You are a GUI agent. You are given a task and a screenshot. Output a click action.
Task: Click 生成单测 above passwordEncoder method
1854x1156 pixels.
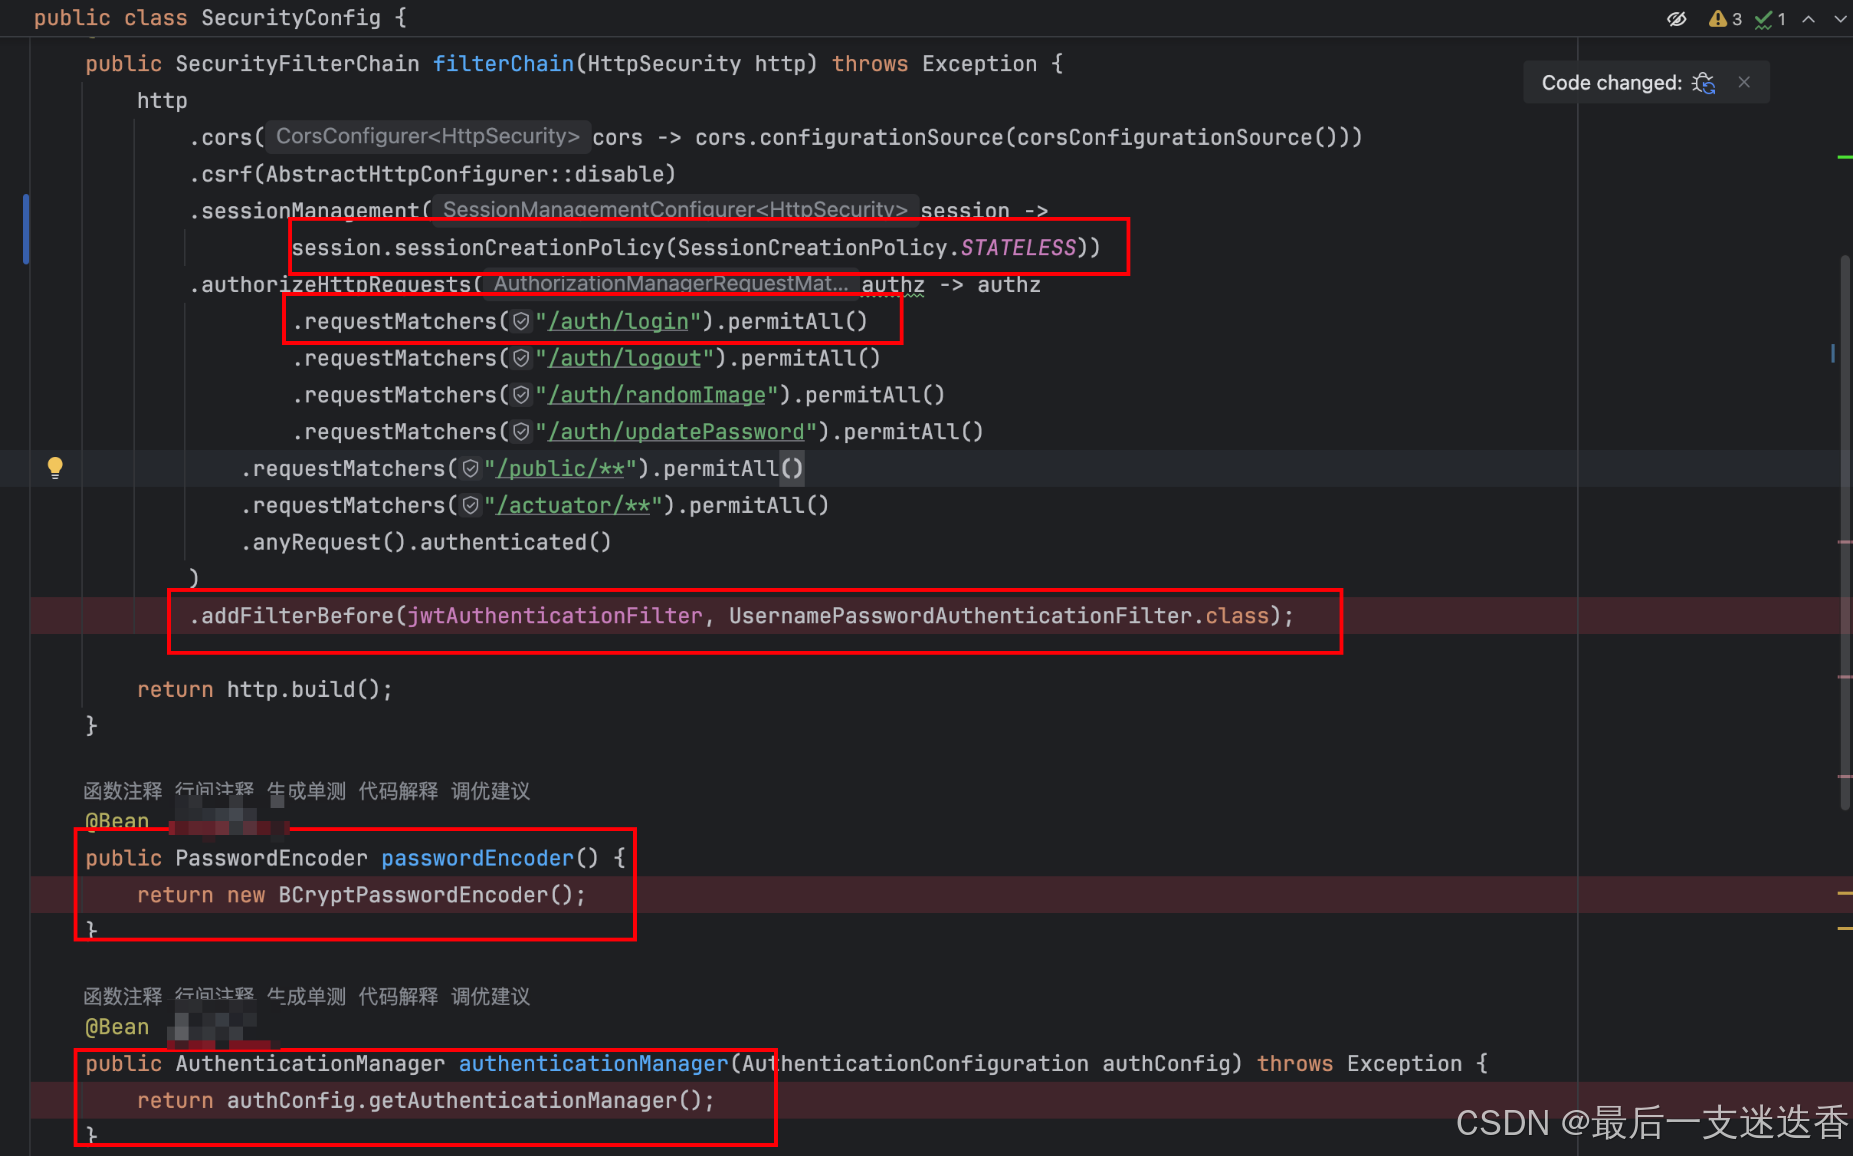pos(306,791)
